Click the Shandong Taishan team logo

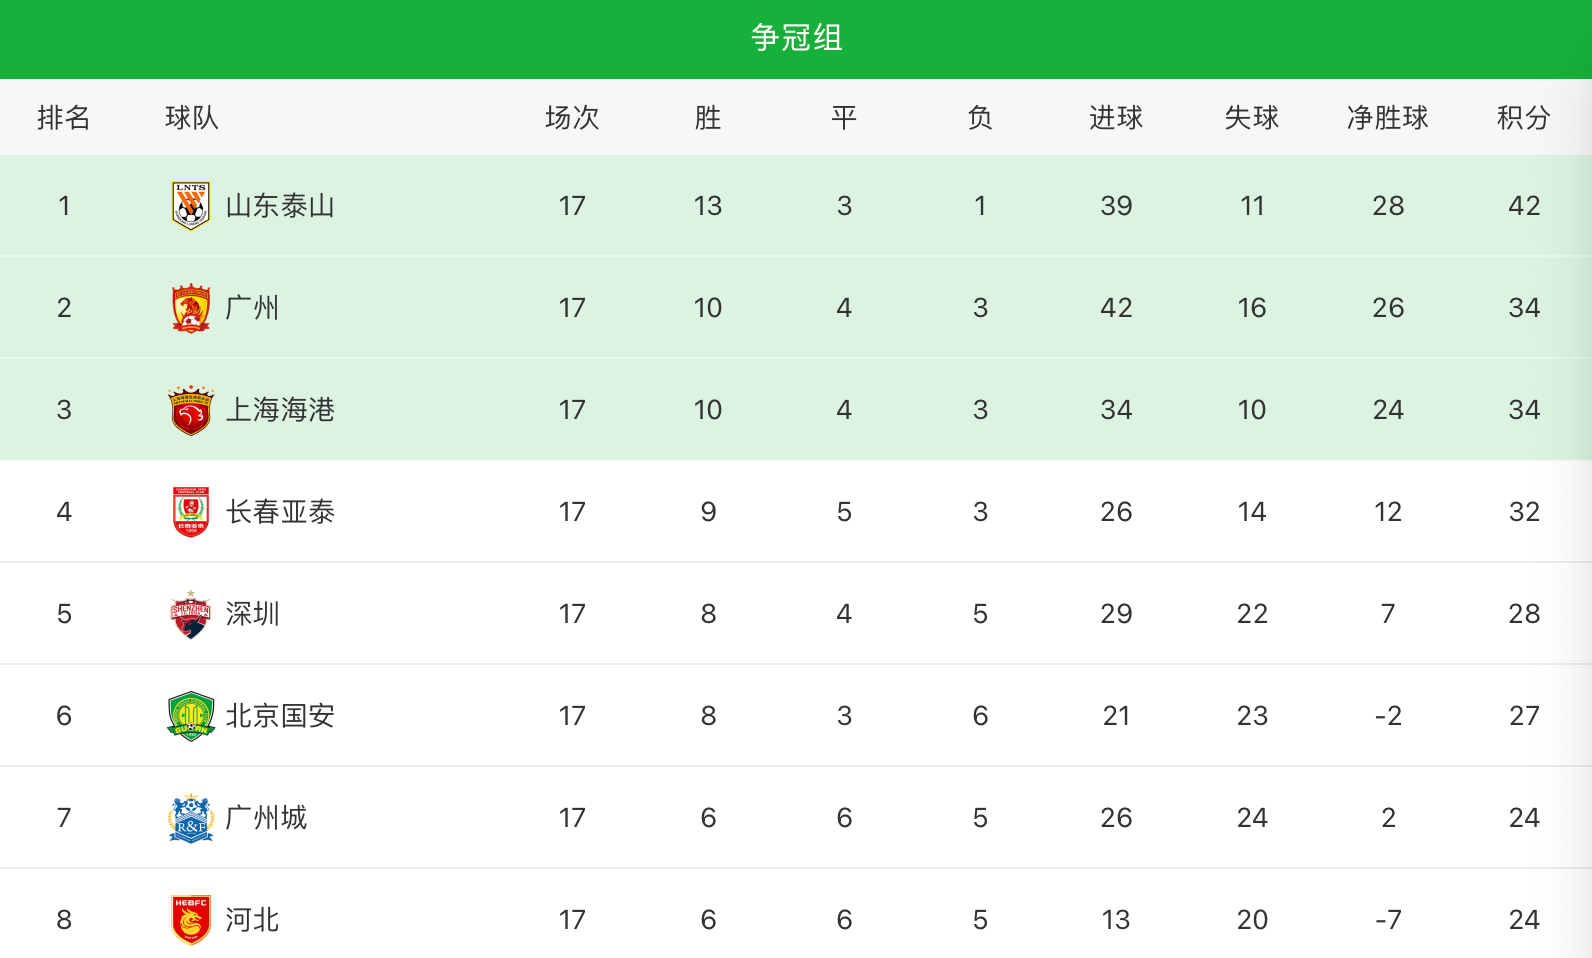click(190, 206)
